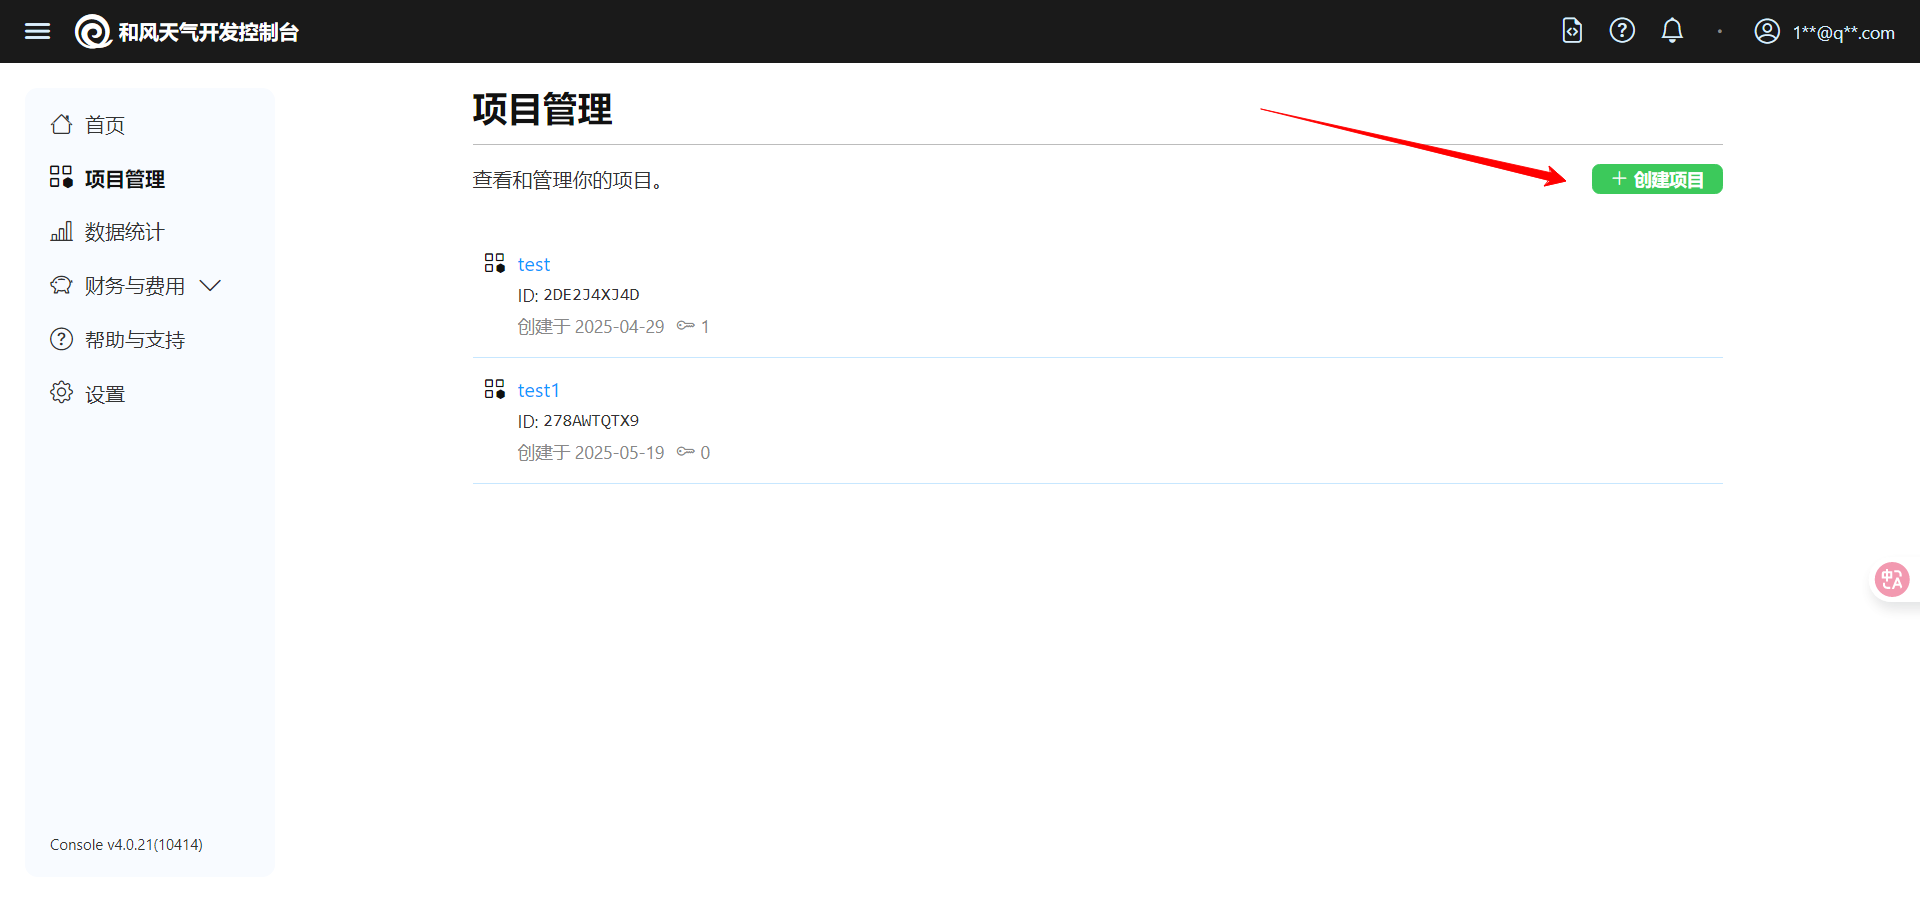Open the hamburger navigation menu
This screenshot has height=902, width=1920.
(37, 32)
